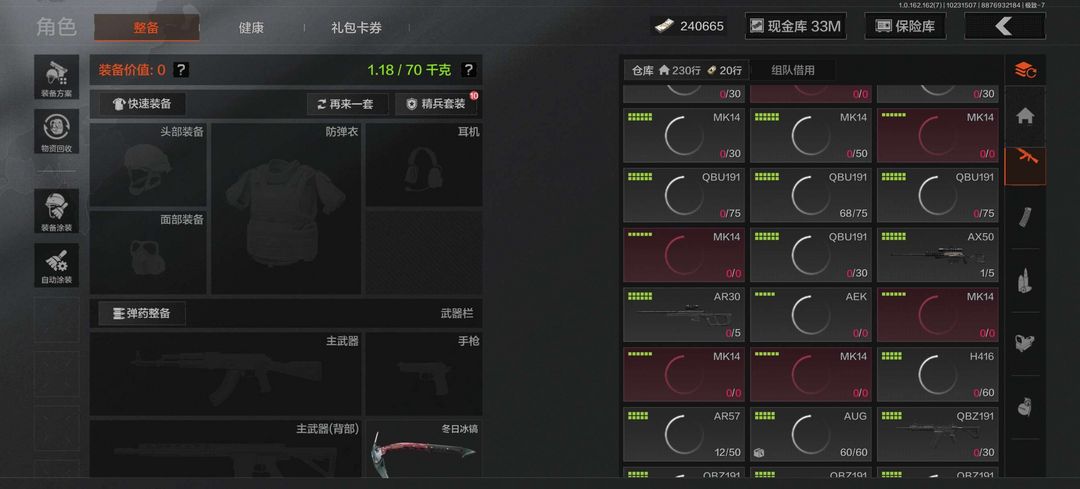Switch to the 礼包卡券 tab

[x=356, y=28]
